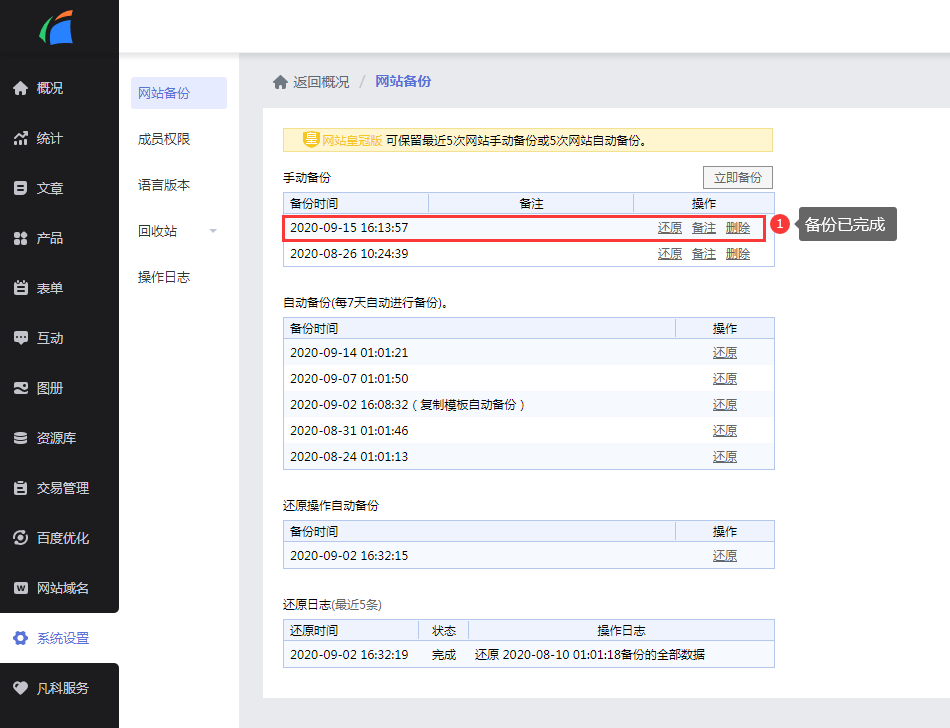The width and height of the screenshot is (950, 728).
Task: Delete the 2020-09-15 16:13:57 backup
Action: pyautogui.click(x=738, y=228)
